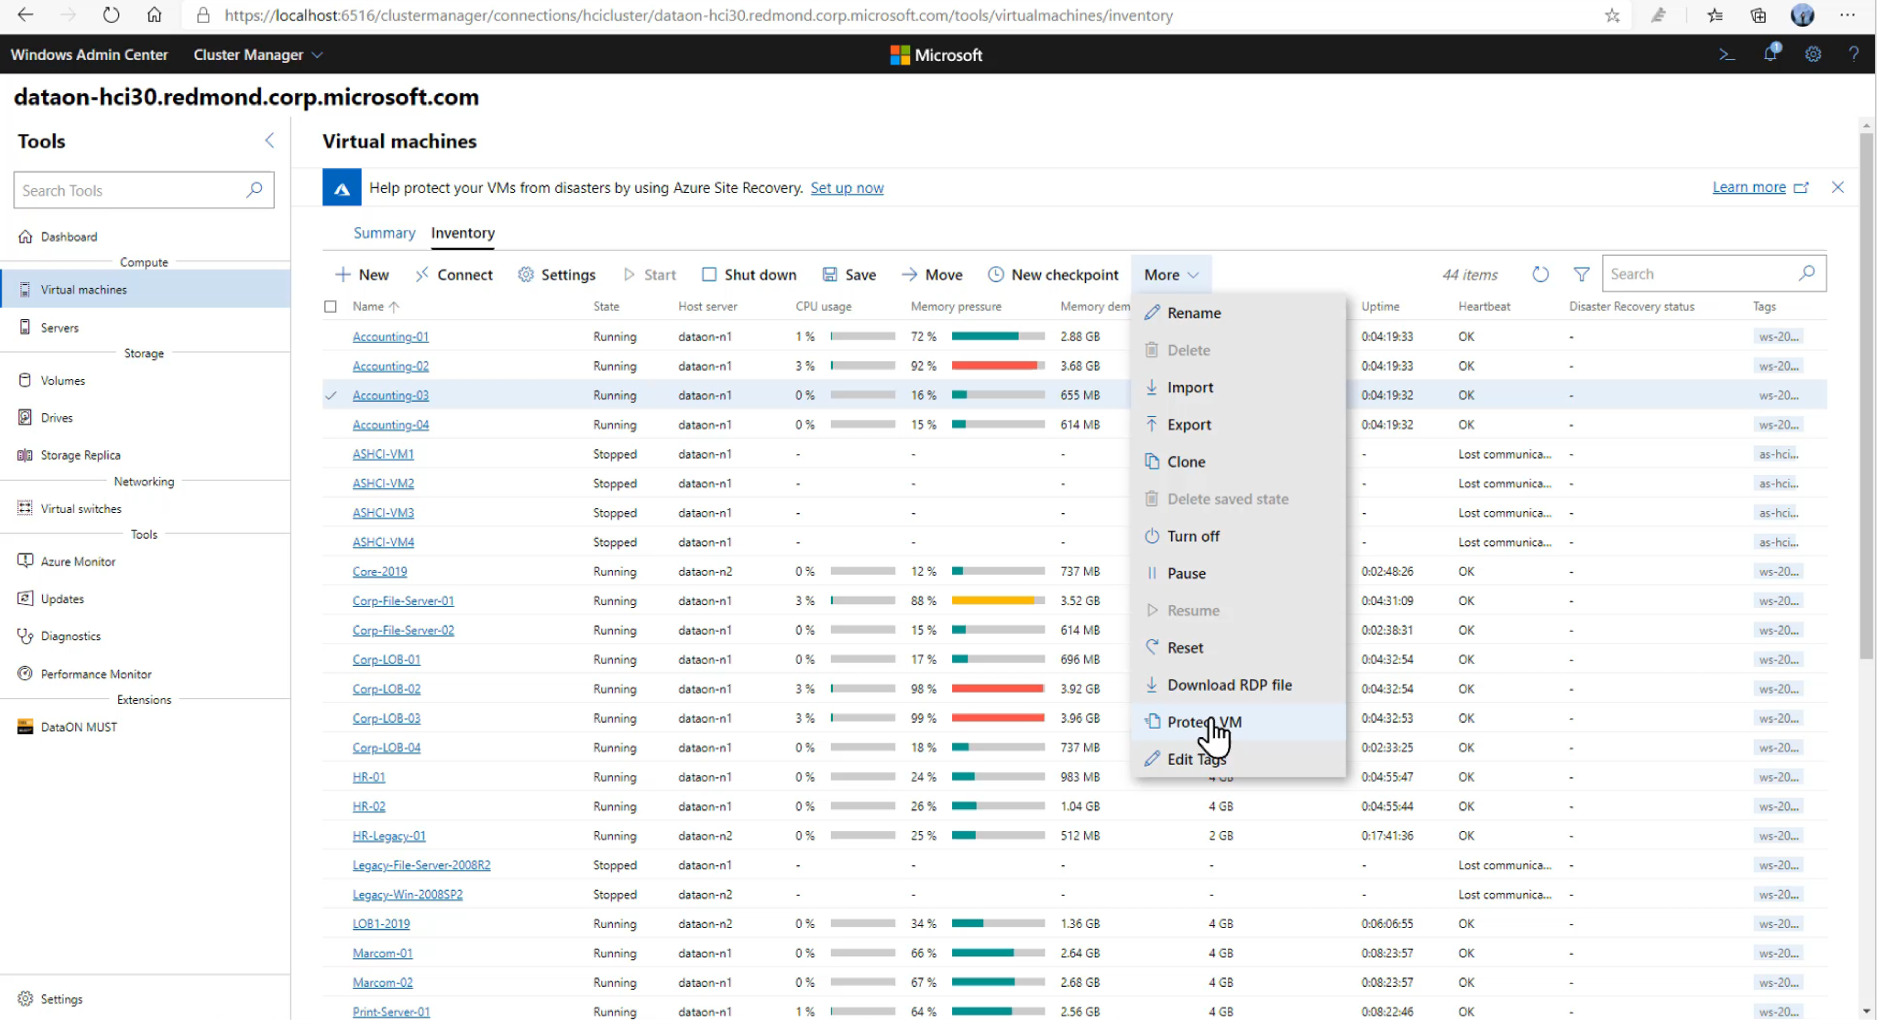This screenshot has width=1877, height=1020.
Task: Click the refresh icon beside items count
Action: click(1540, 274)
